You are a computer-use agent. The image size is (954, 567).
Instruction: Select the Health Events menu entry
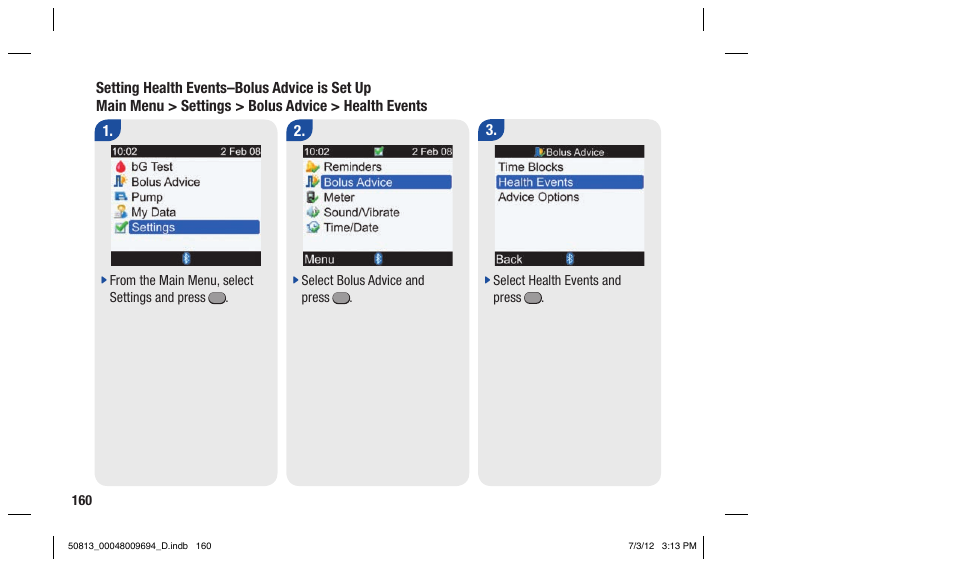(x=569, y=182)
